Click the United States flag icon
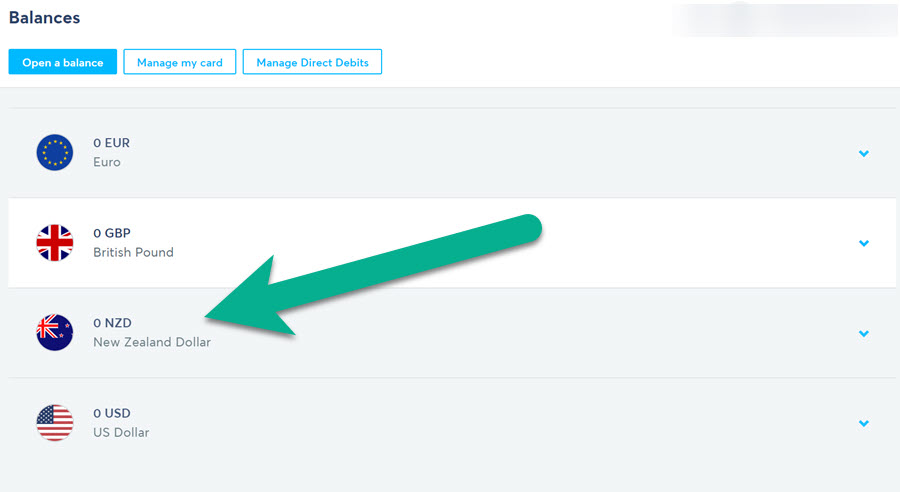 55,423
